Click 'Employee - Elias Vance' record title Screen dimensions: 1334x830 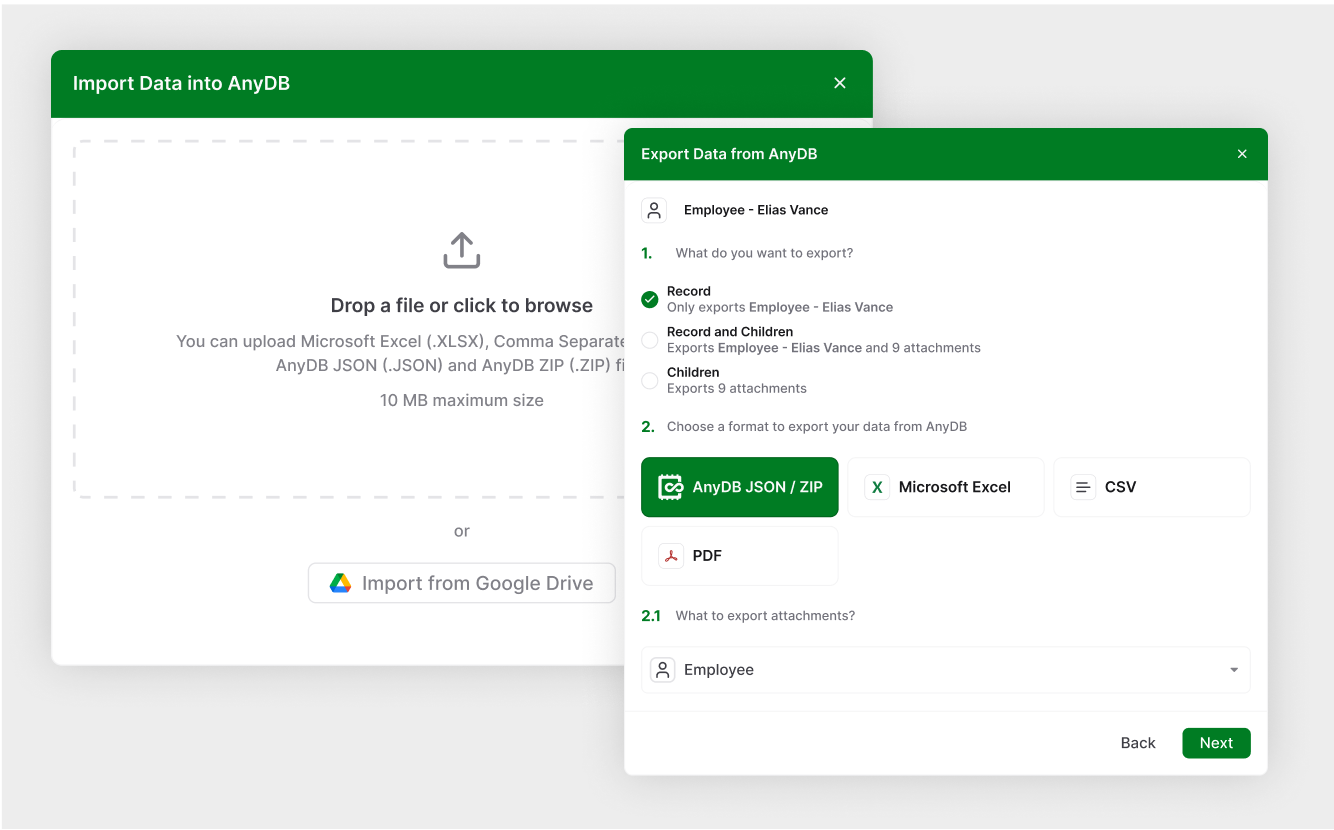tap(756, 210)
